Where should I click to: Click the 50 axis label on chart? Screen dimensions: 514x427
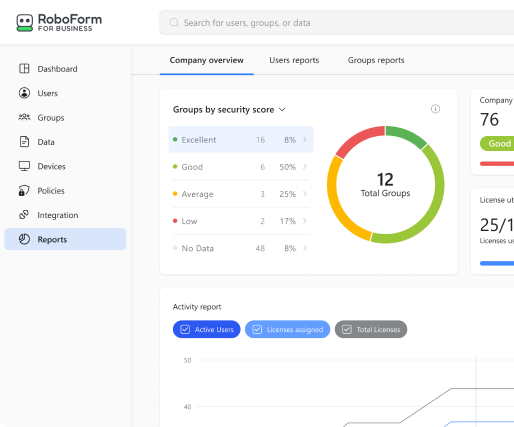187,360
